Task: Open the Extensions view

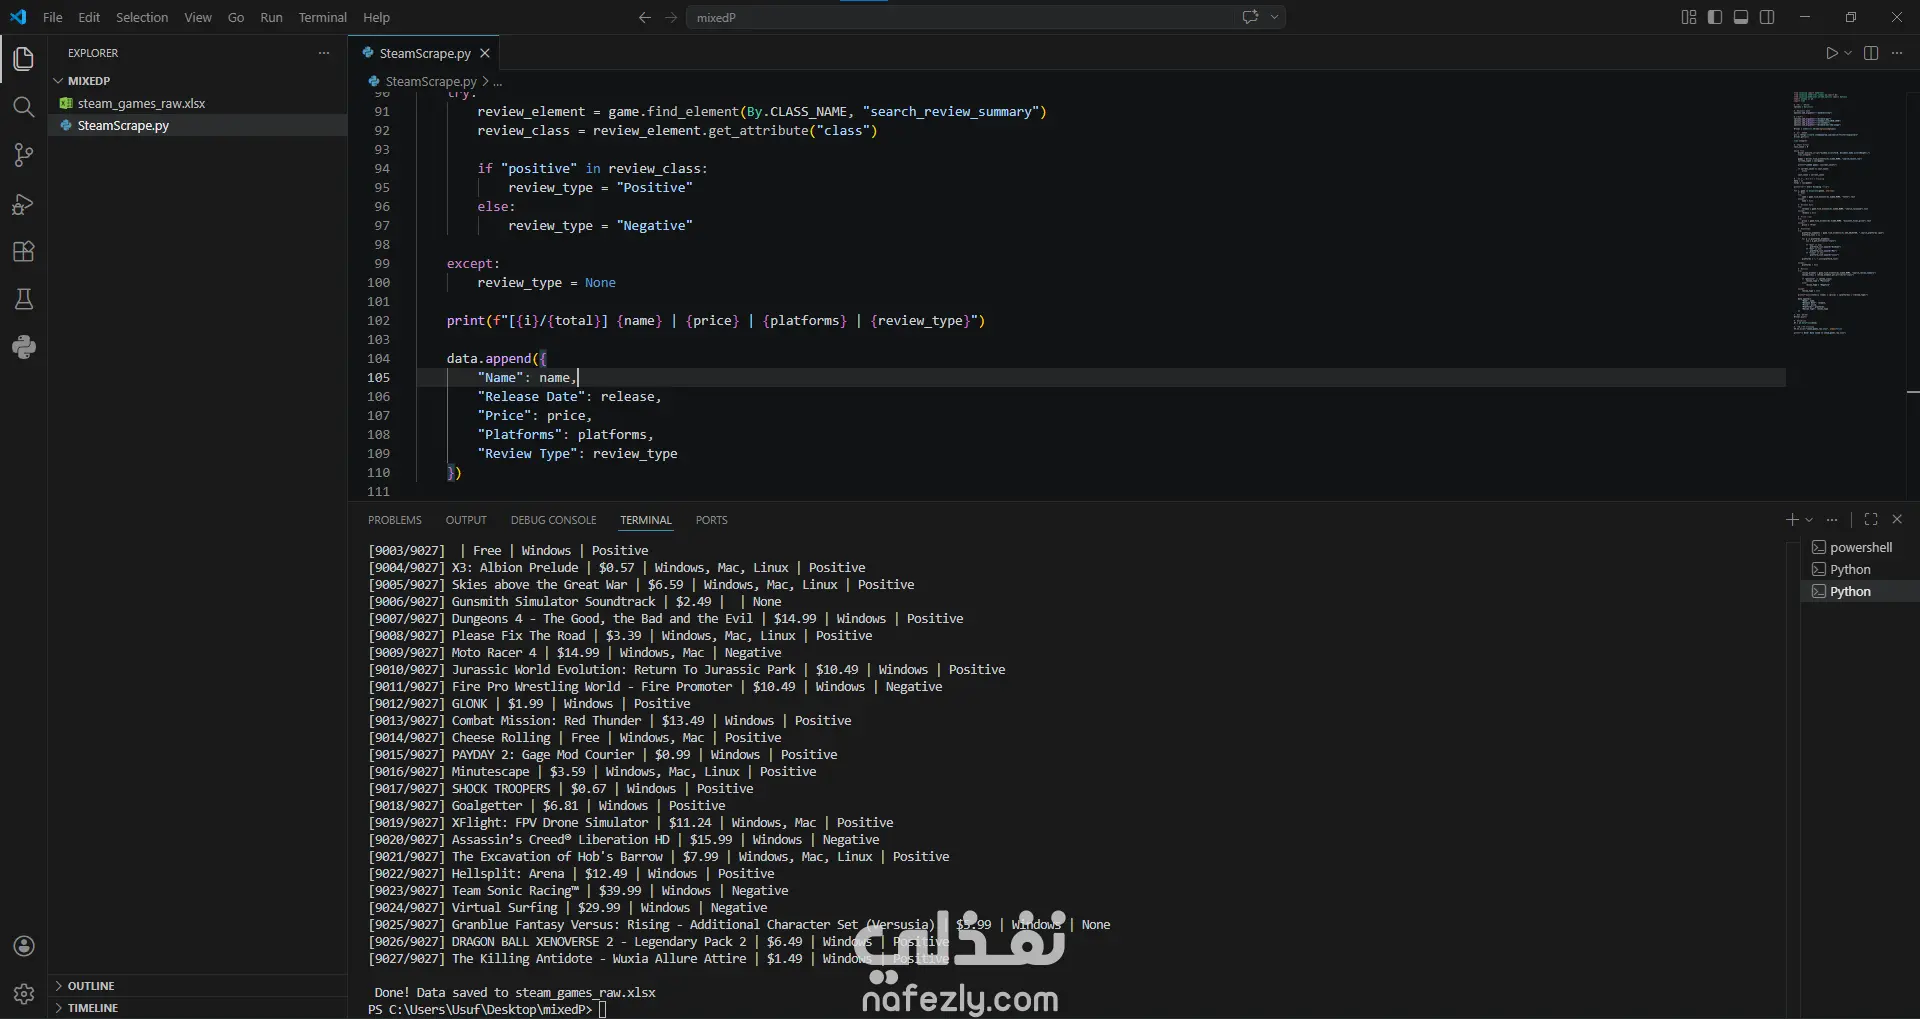Action: pos(24,252)
